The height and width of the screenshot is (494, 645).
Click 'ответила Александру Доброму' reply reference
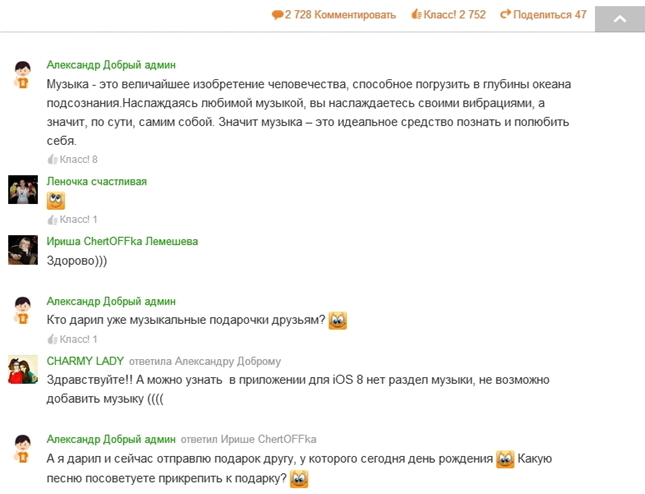(205, 362)
